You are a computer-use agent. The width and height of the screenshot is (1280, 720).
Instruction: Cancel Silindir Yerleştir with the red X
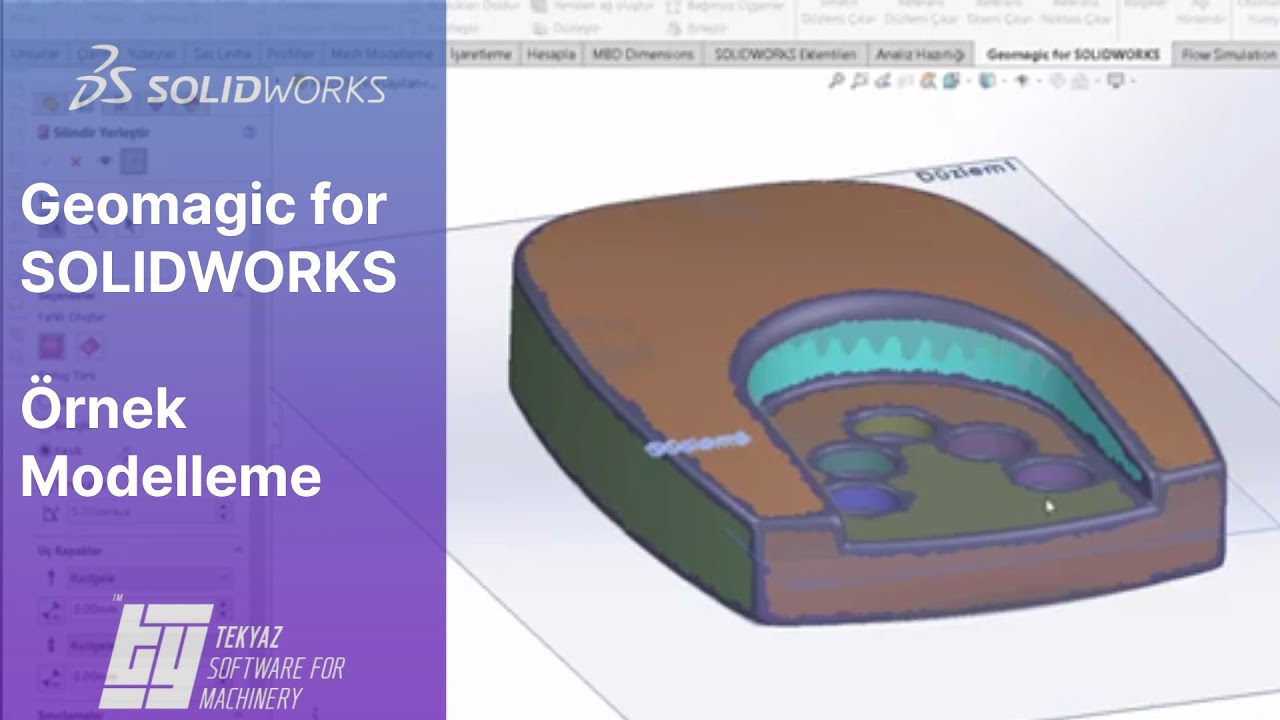[74, 160]
